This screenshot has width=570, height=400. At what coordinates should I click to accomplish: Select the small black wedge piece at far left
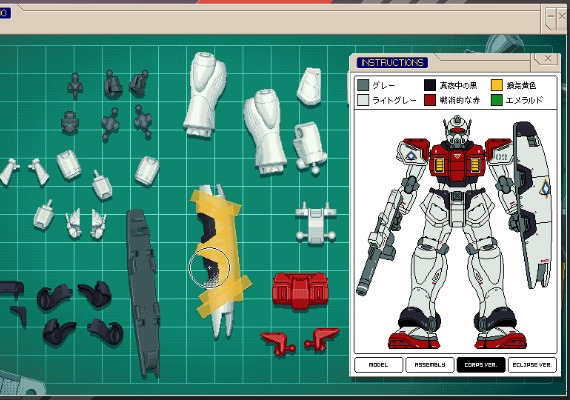(19, 316)
